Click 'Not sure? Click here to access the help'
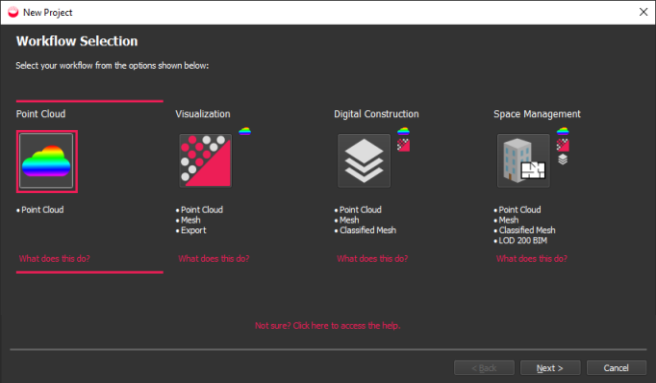 click(x=328, y=326)
